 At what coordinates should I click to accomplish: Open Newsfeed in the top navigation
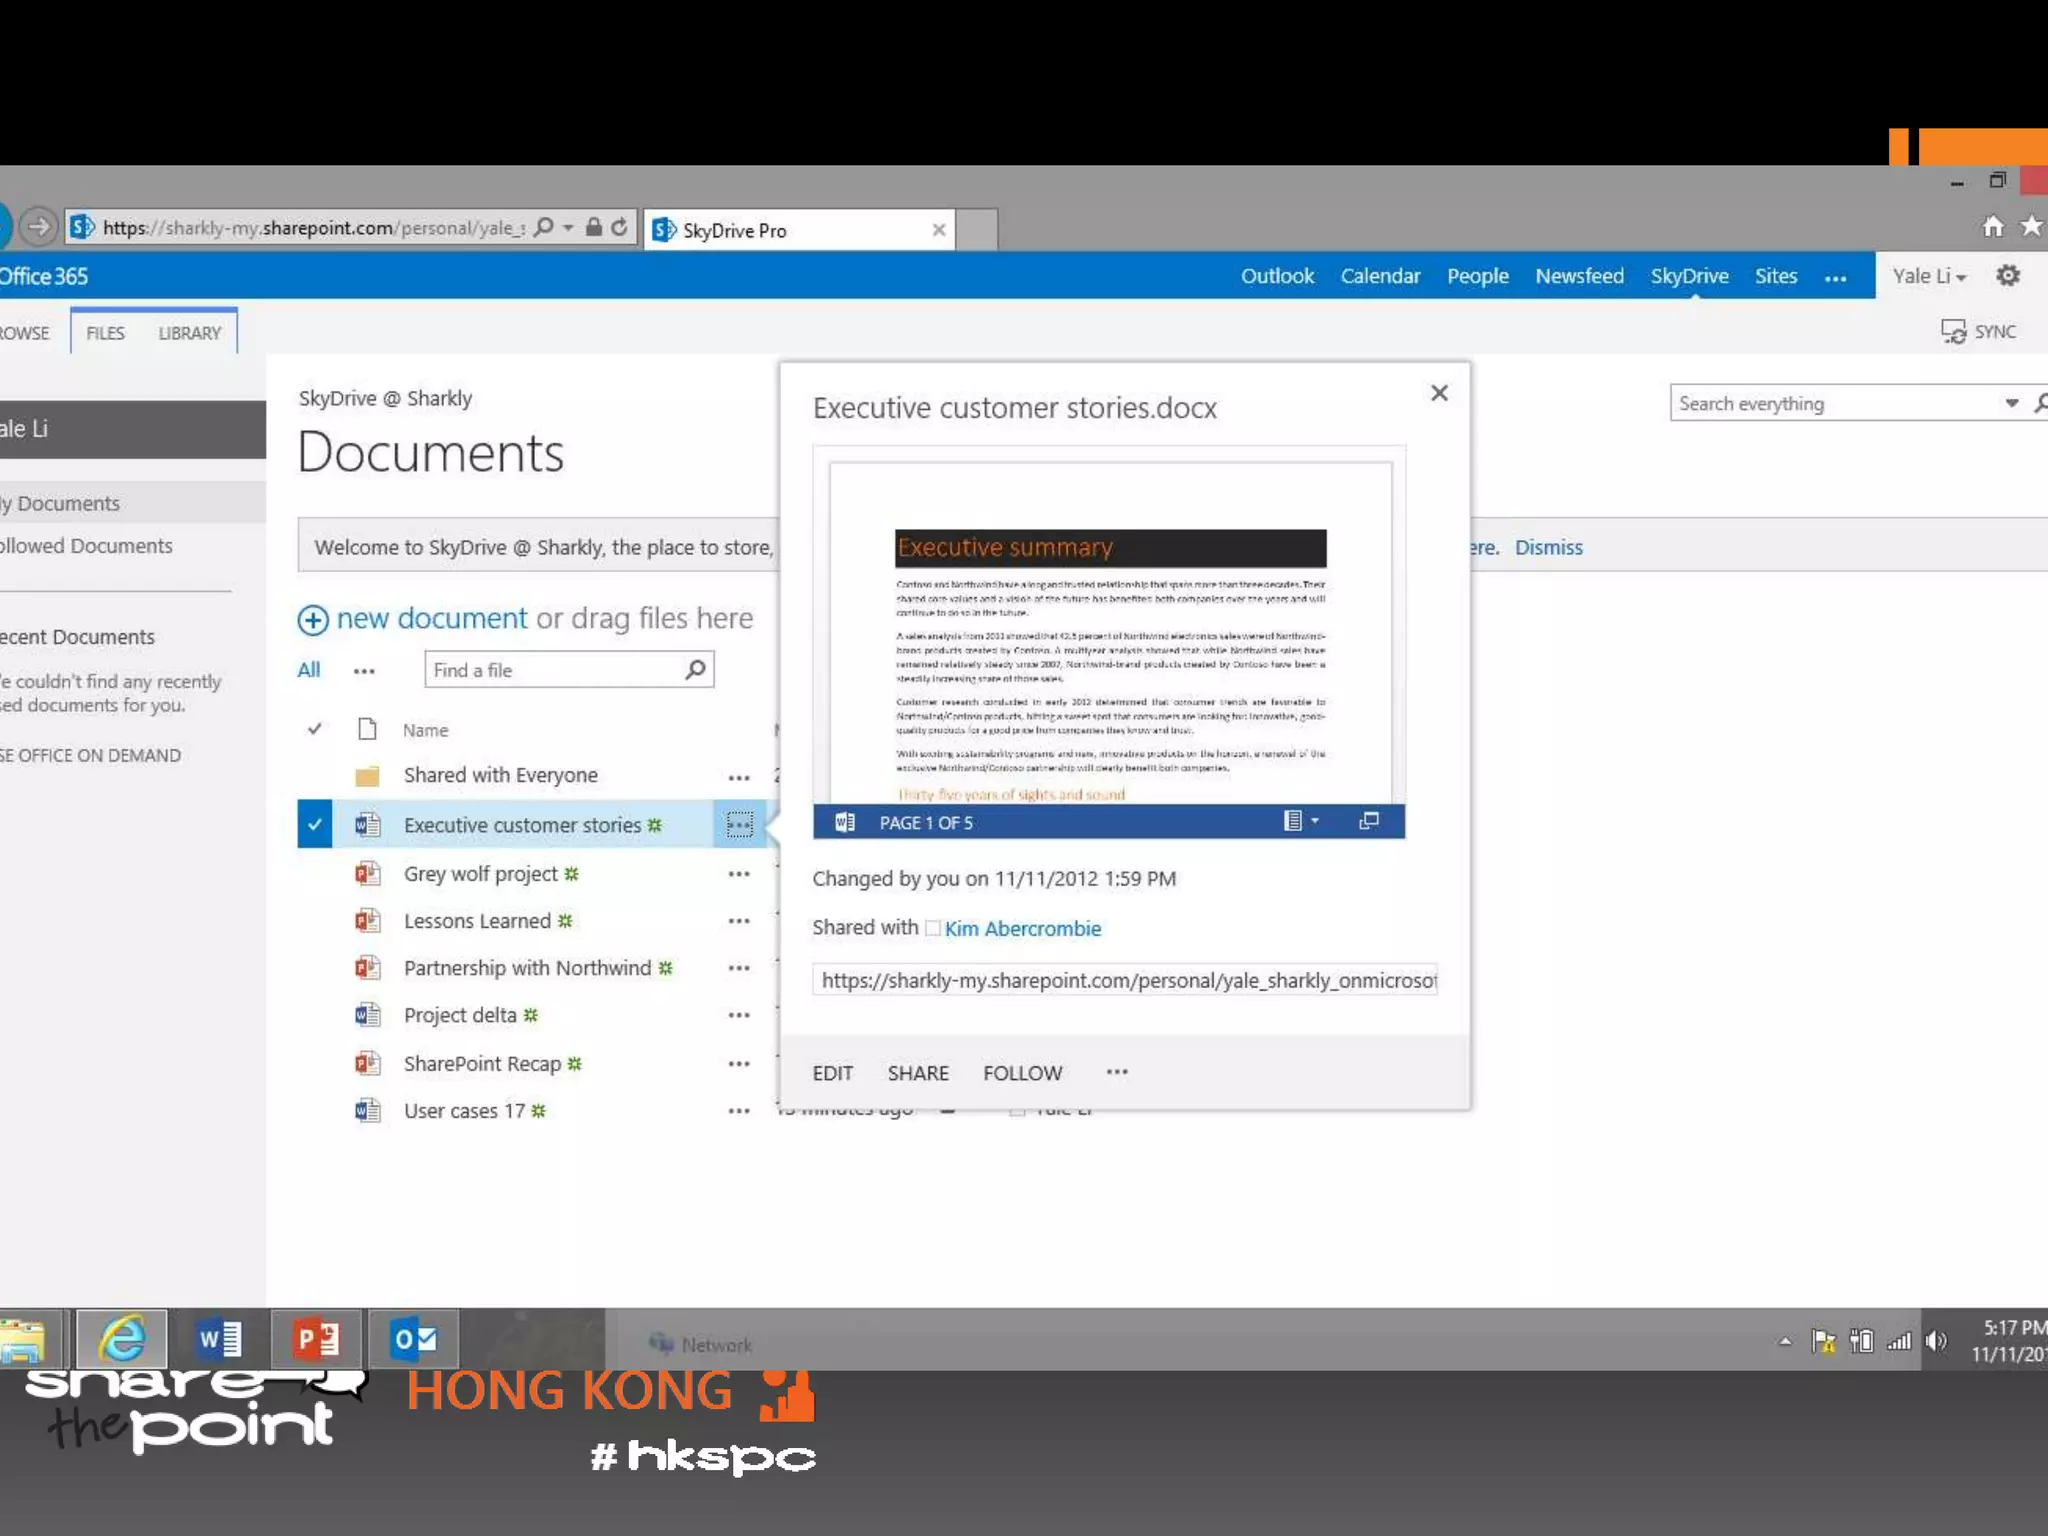pos(1579,276)
